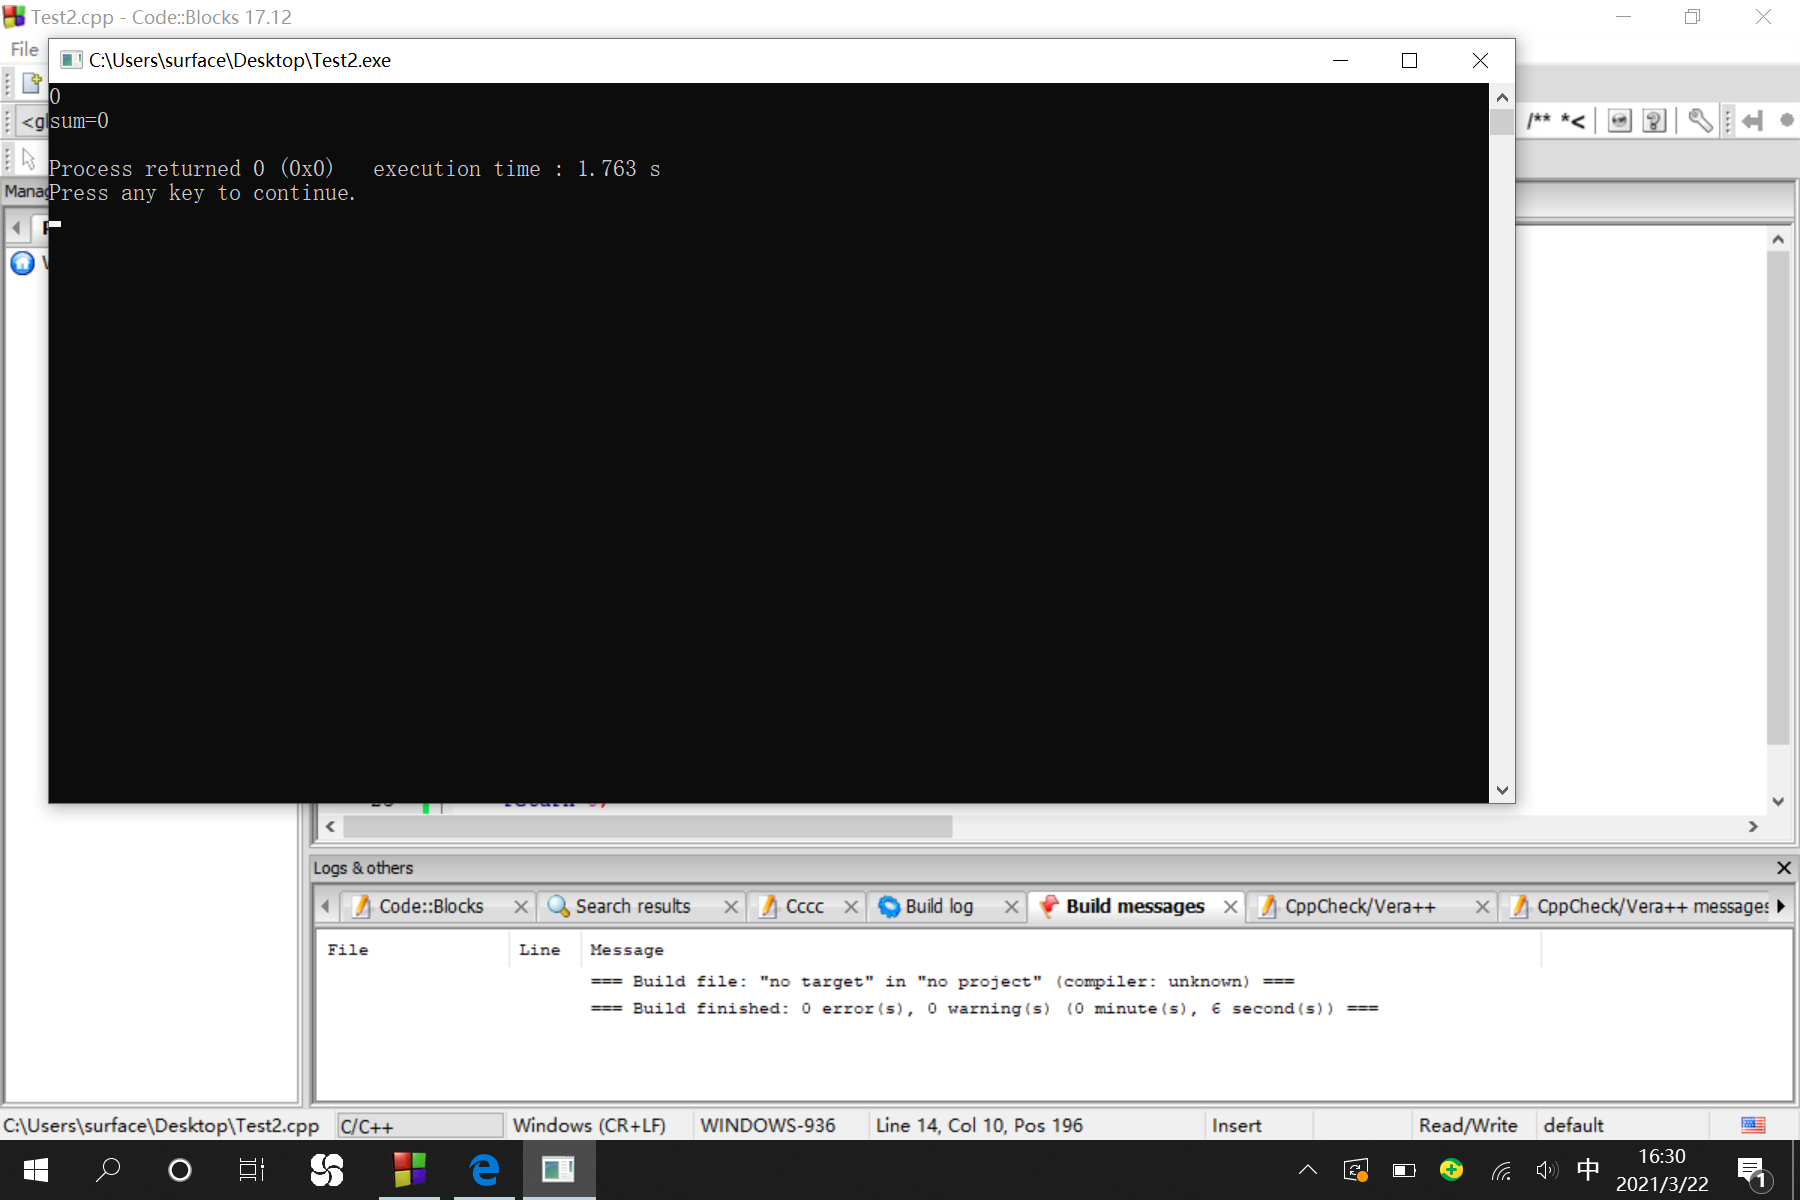Viewport: 1800px width, 1200px height.
Task: Run doxywizard from the toolbar
Action: (1620, 121)
